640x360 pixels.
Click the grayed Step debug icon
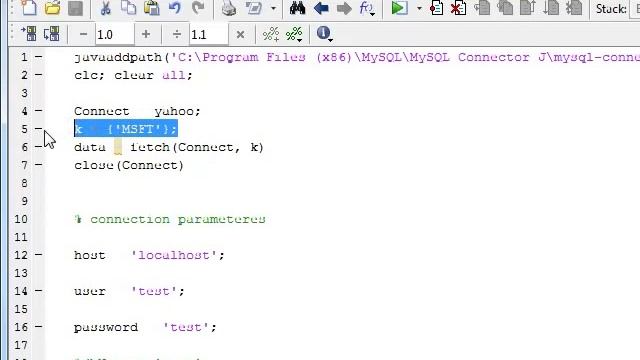click(482, 8)
